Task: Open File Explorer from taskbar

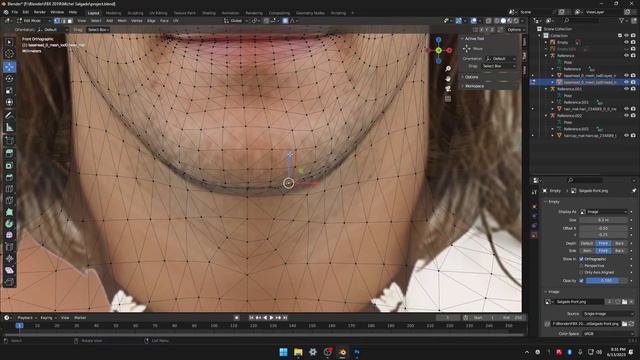Action: pos(298,352)
